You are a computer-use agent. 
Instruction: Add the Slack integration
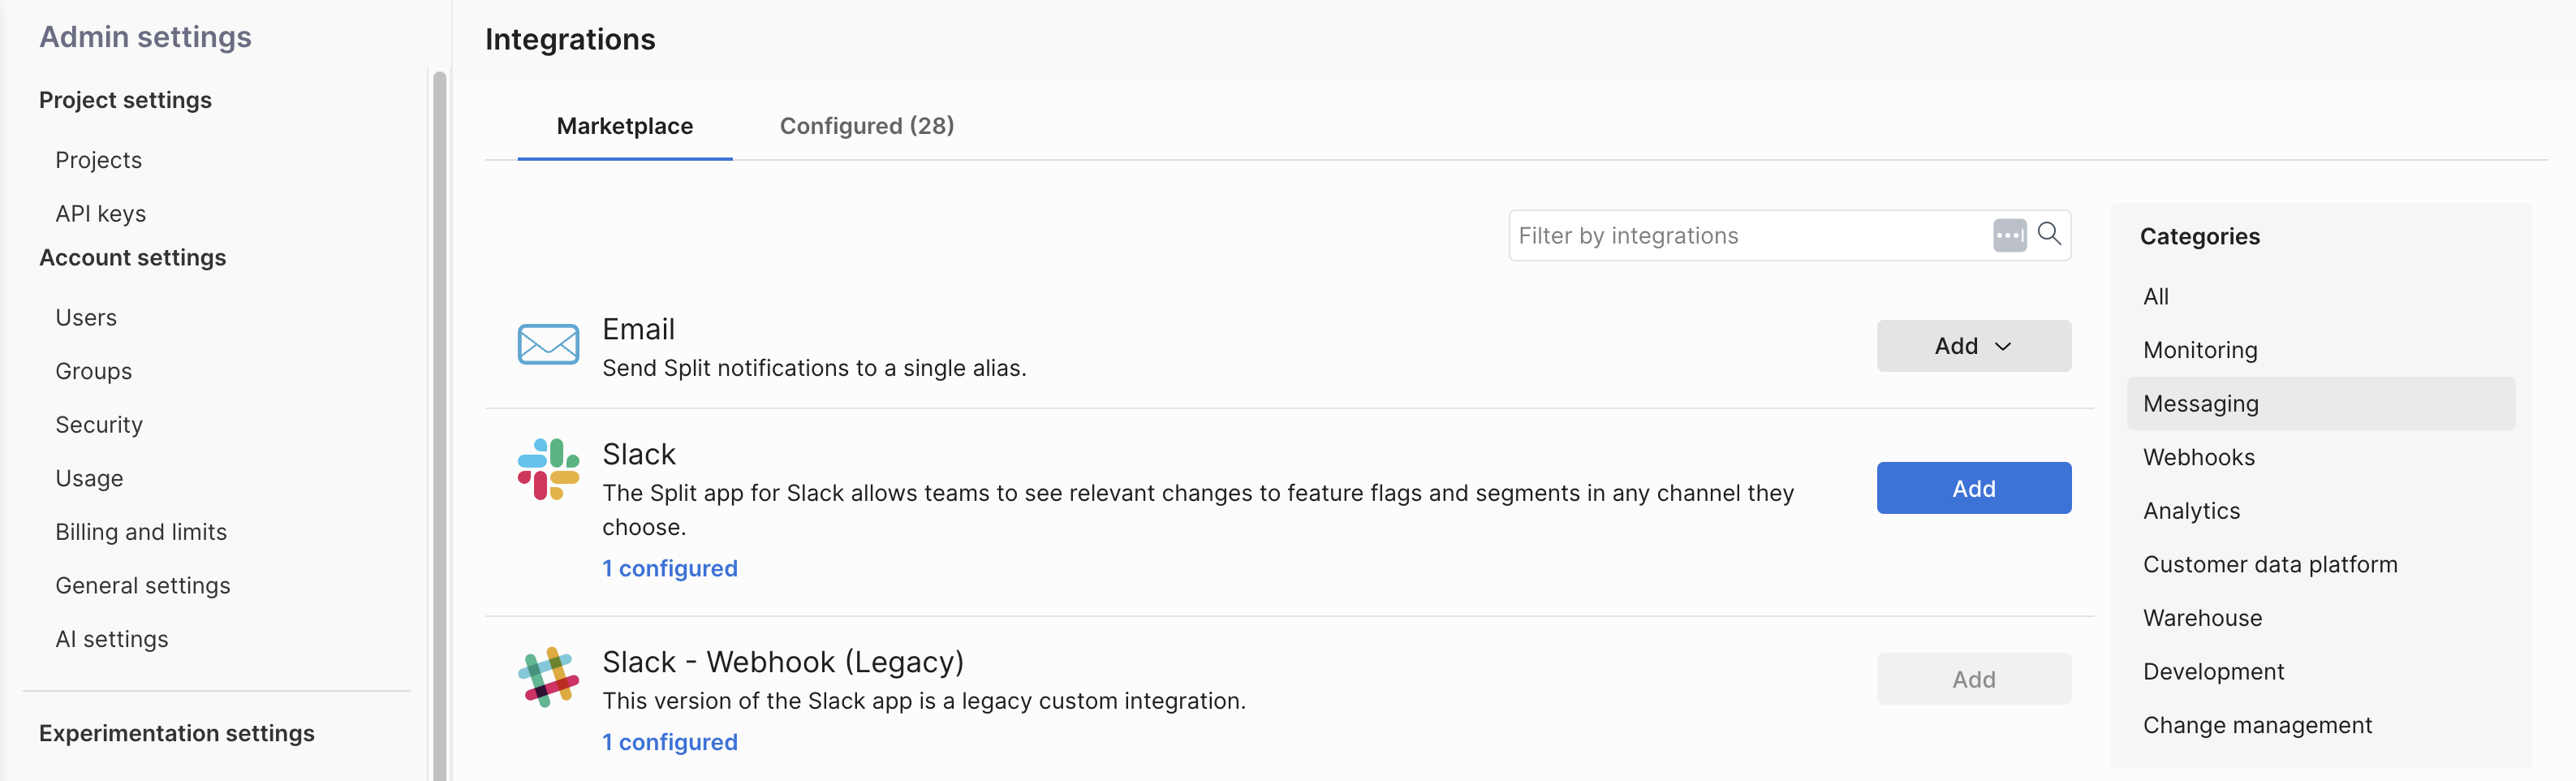pos(1973,488)
